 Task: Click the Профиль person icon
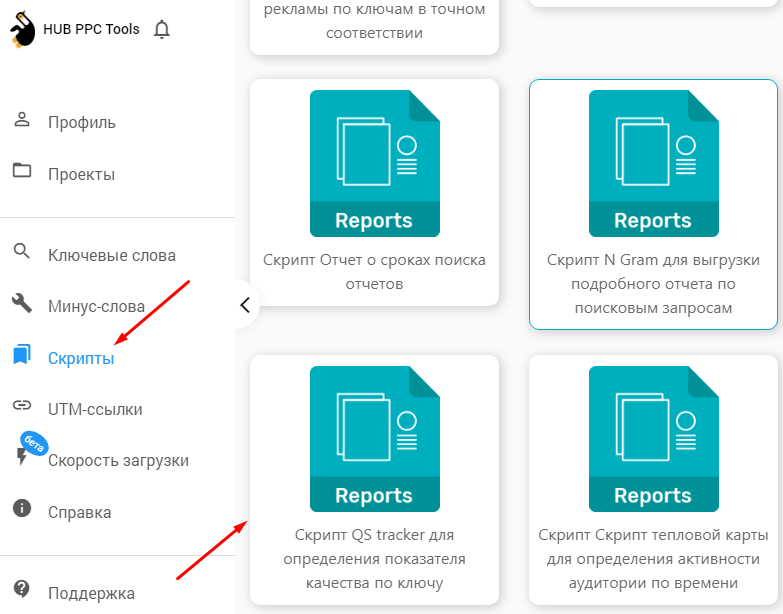21,120
